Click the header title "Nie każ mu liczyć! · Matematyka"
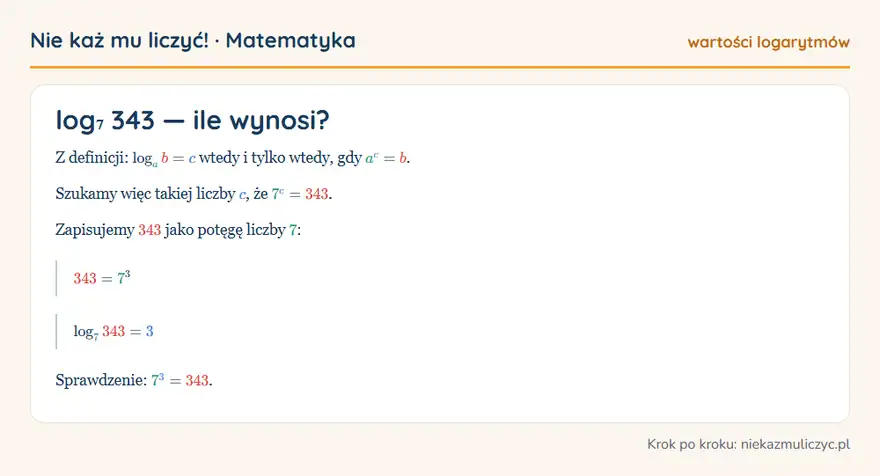Screen dimensions: 880x476 pyautogui.click(x=192, y=40)
